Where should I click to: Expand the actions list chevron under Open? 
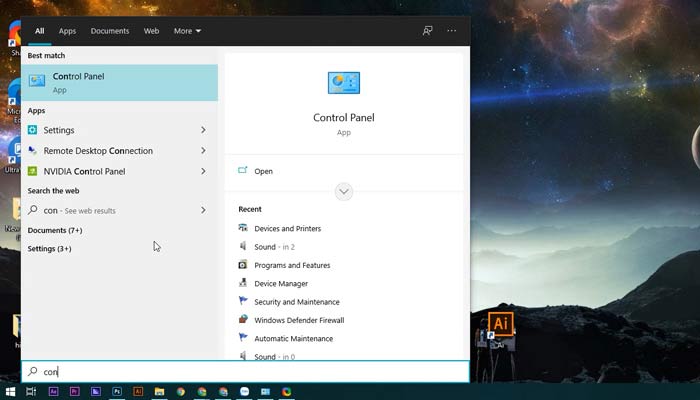pos(344,191)
